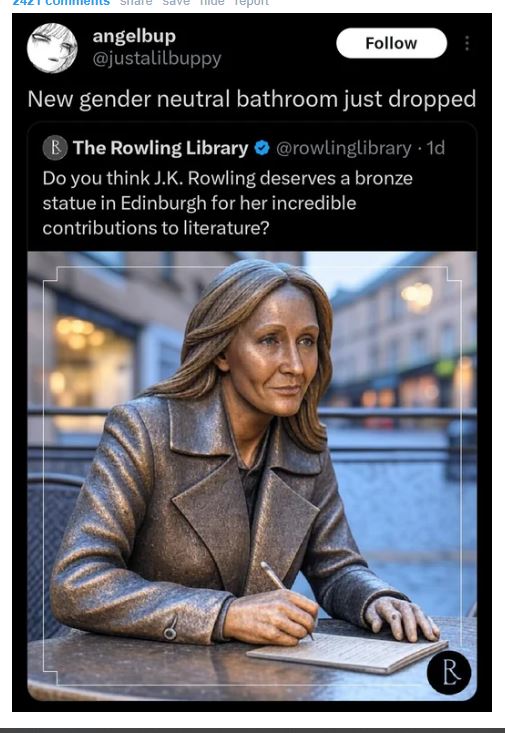Click the notebook under the statue's pen
This screenshot has height=733, width=505.
[347, 653]
